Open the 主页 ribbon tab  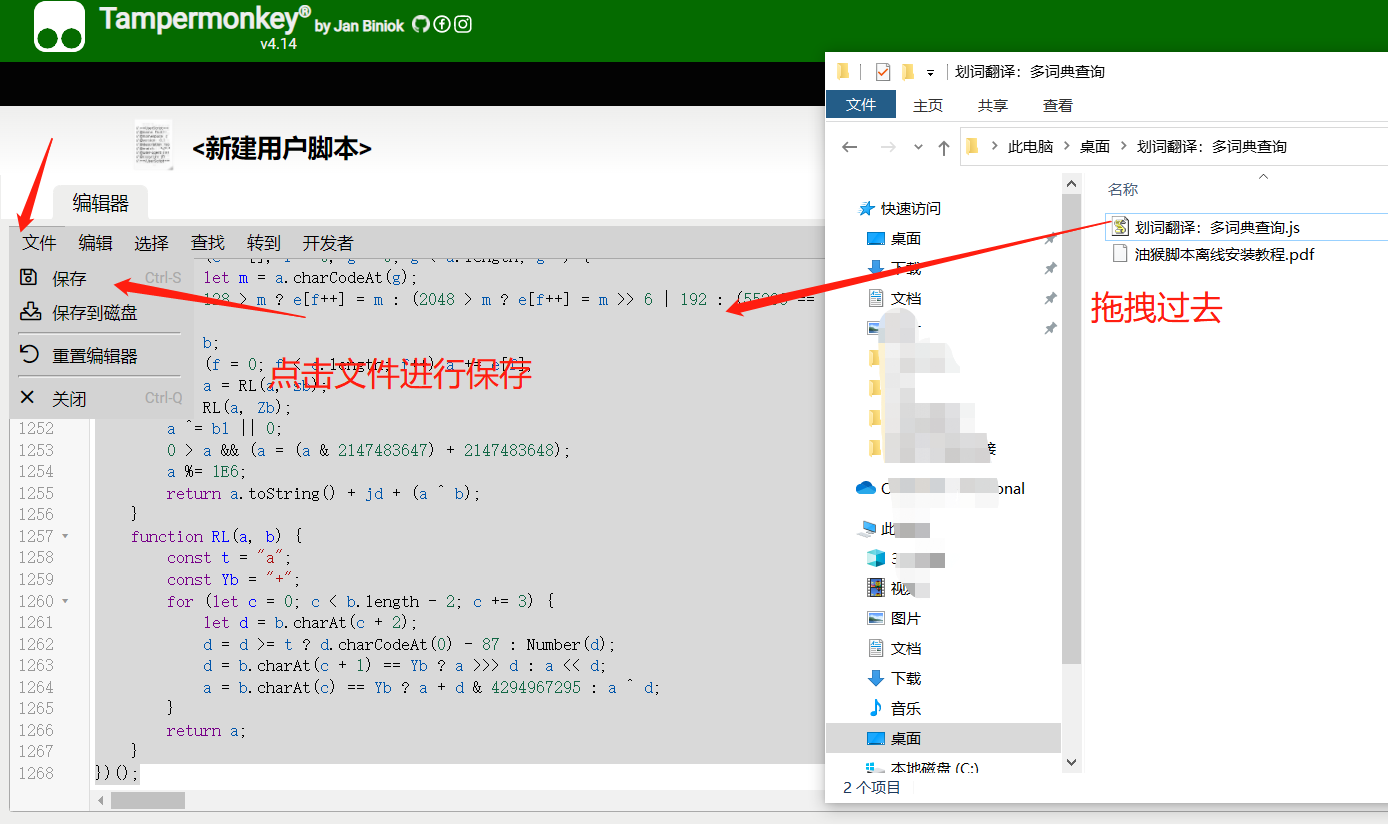pos(928,105)
